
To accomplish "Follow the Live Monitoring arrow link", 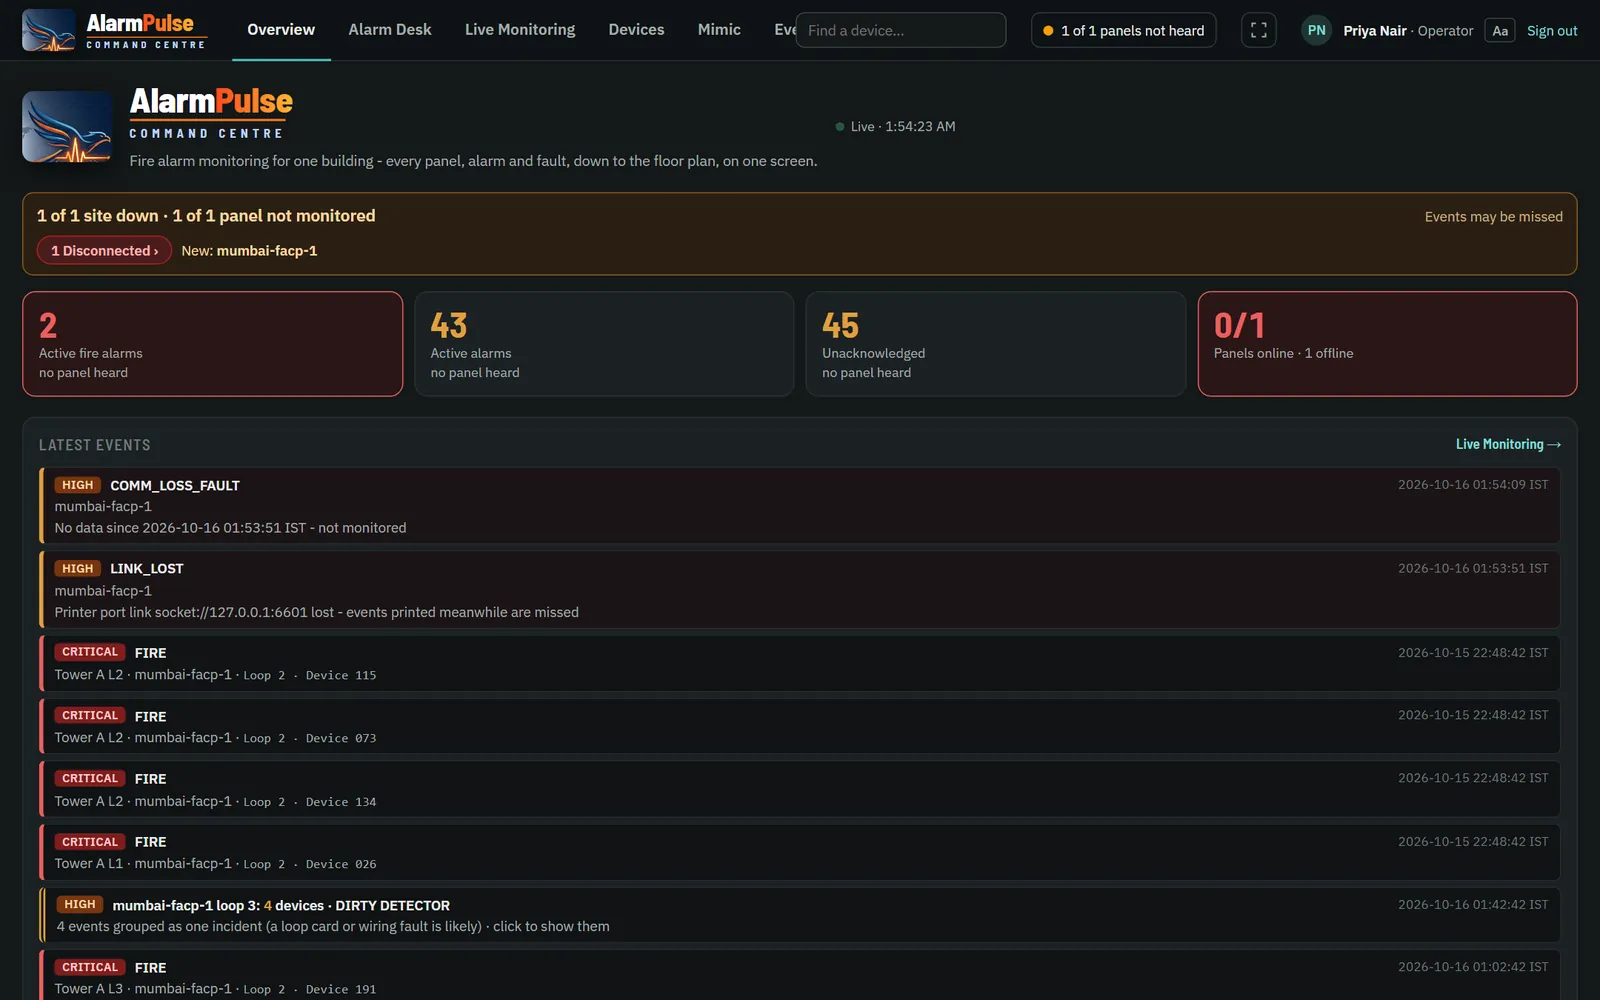I will (x=1508, y=444).
